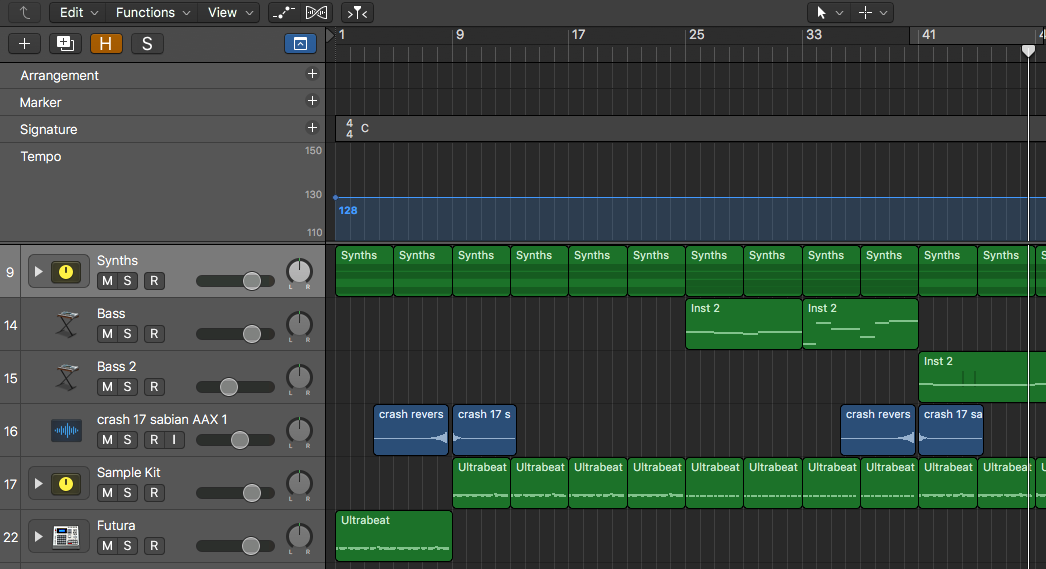This screenshot has height=569, width=1046.
Task: Open the secondary crosshair tool dropdown
Action: (x=873, y=12)
